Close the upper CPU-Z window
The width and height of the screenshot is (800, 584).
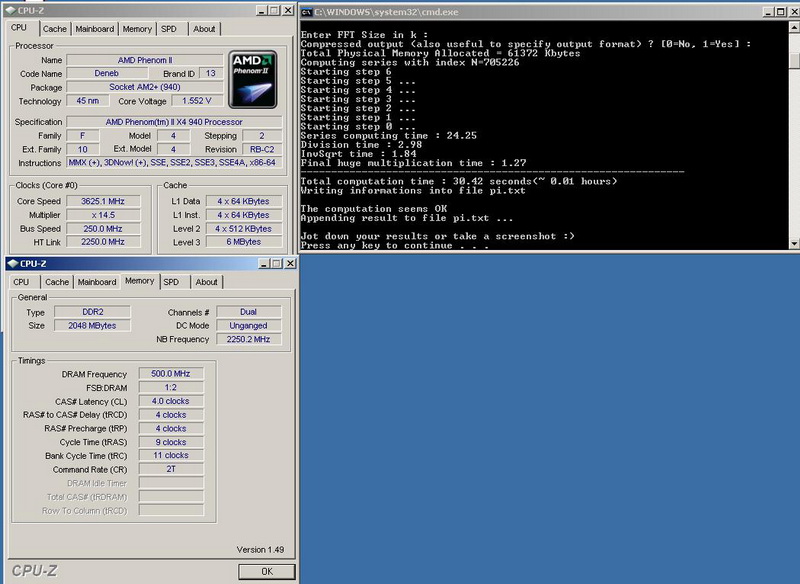pyautogui.click(x=288, y=10)
